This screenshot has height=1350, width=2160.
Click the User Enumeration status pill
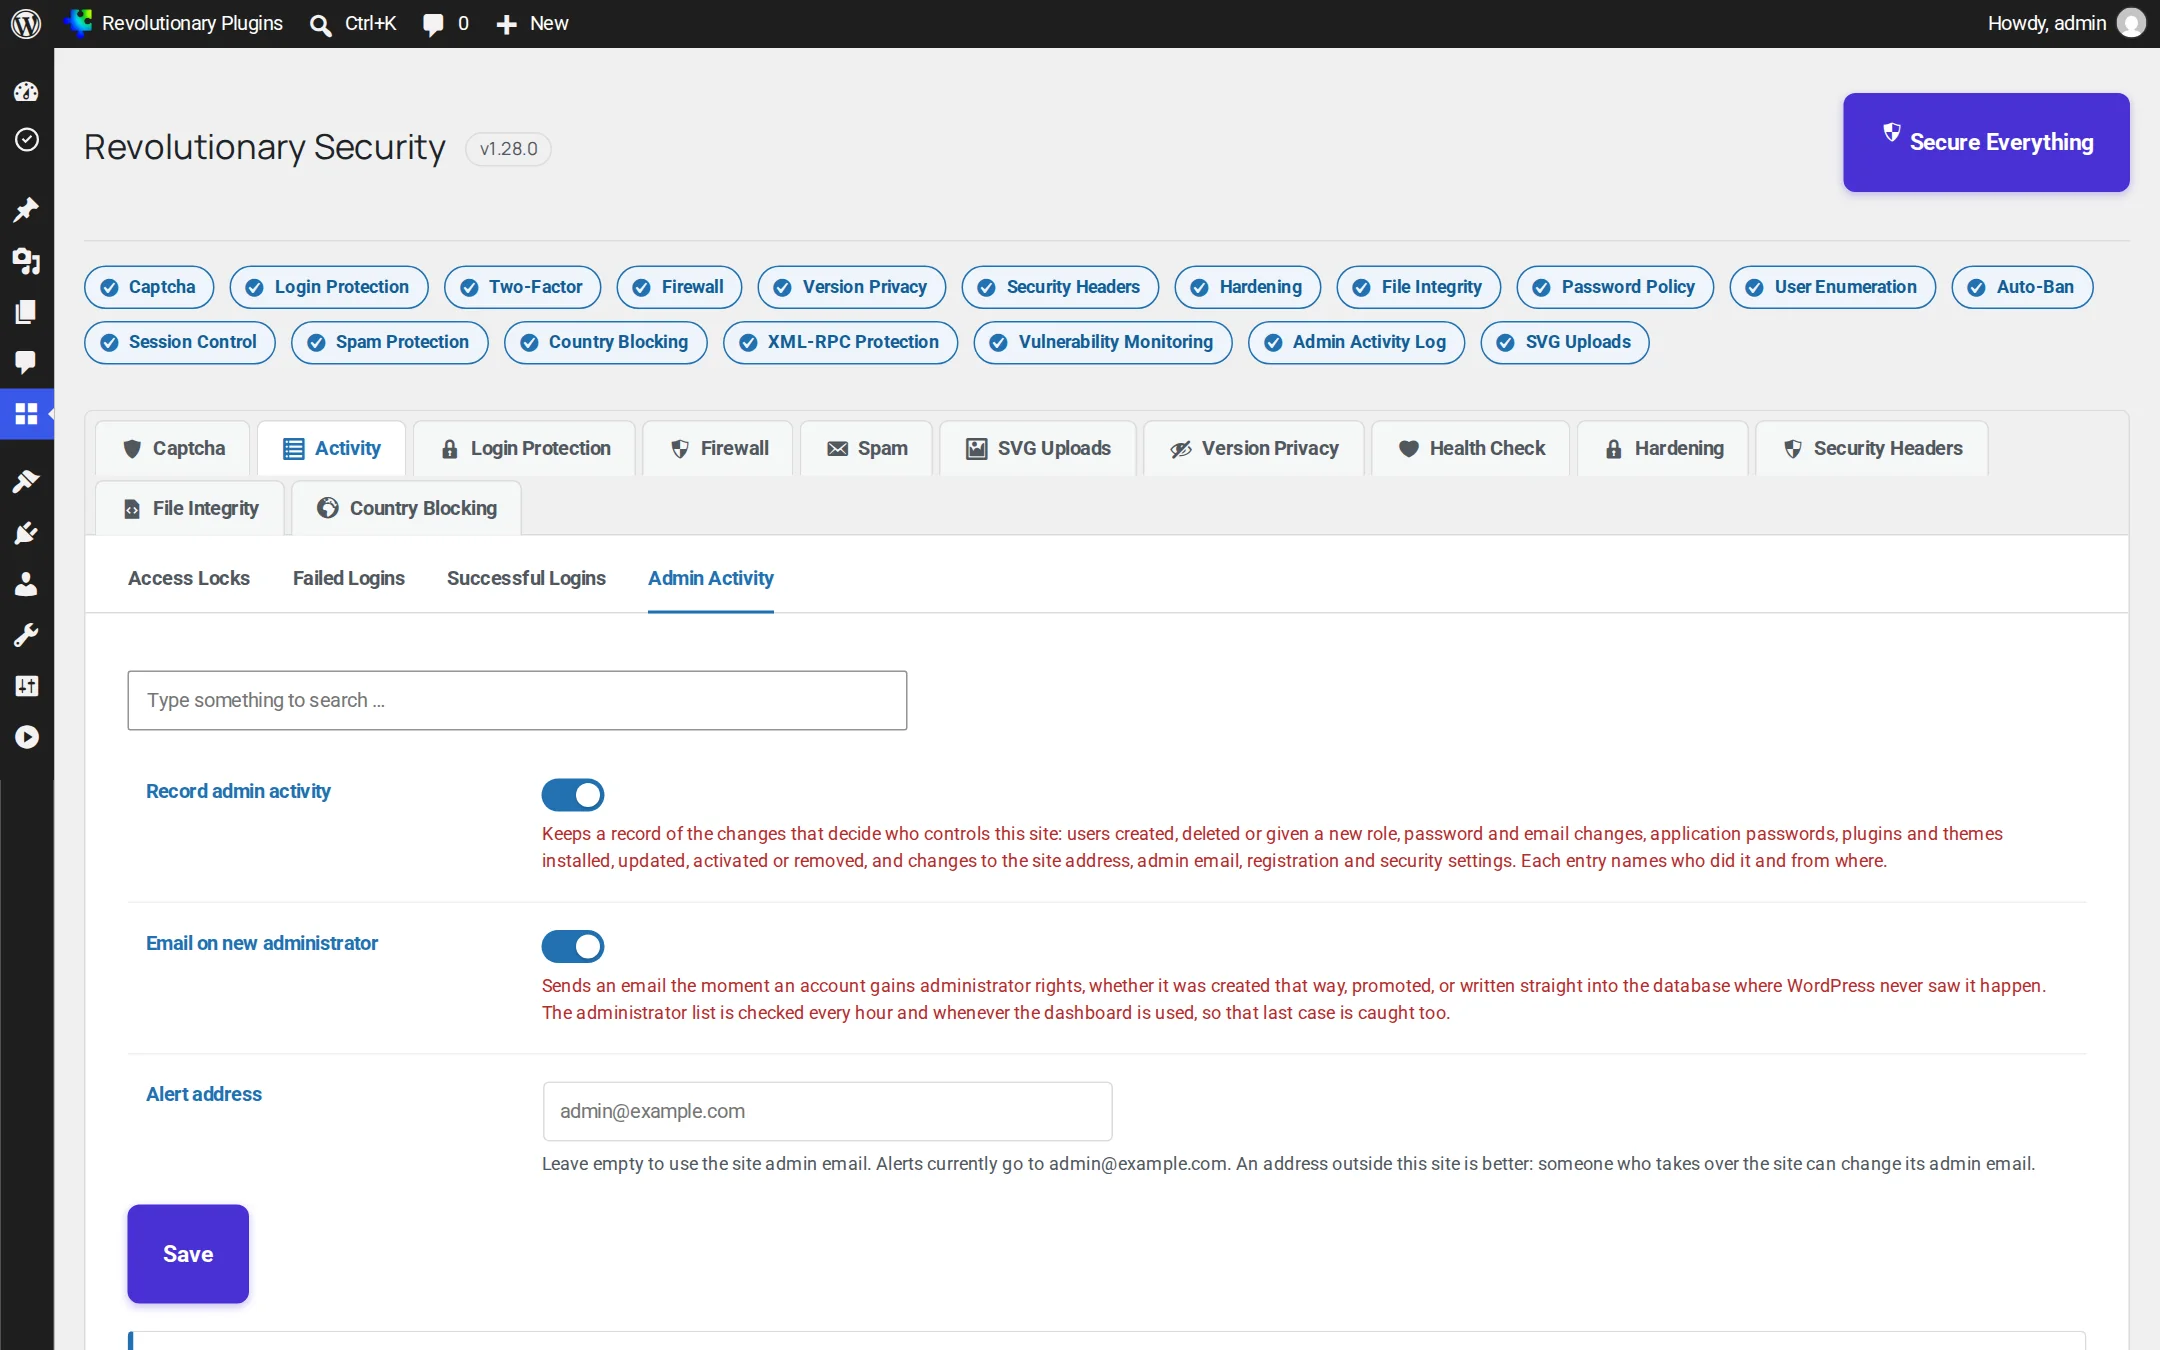coord(1833,287)
